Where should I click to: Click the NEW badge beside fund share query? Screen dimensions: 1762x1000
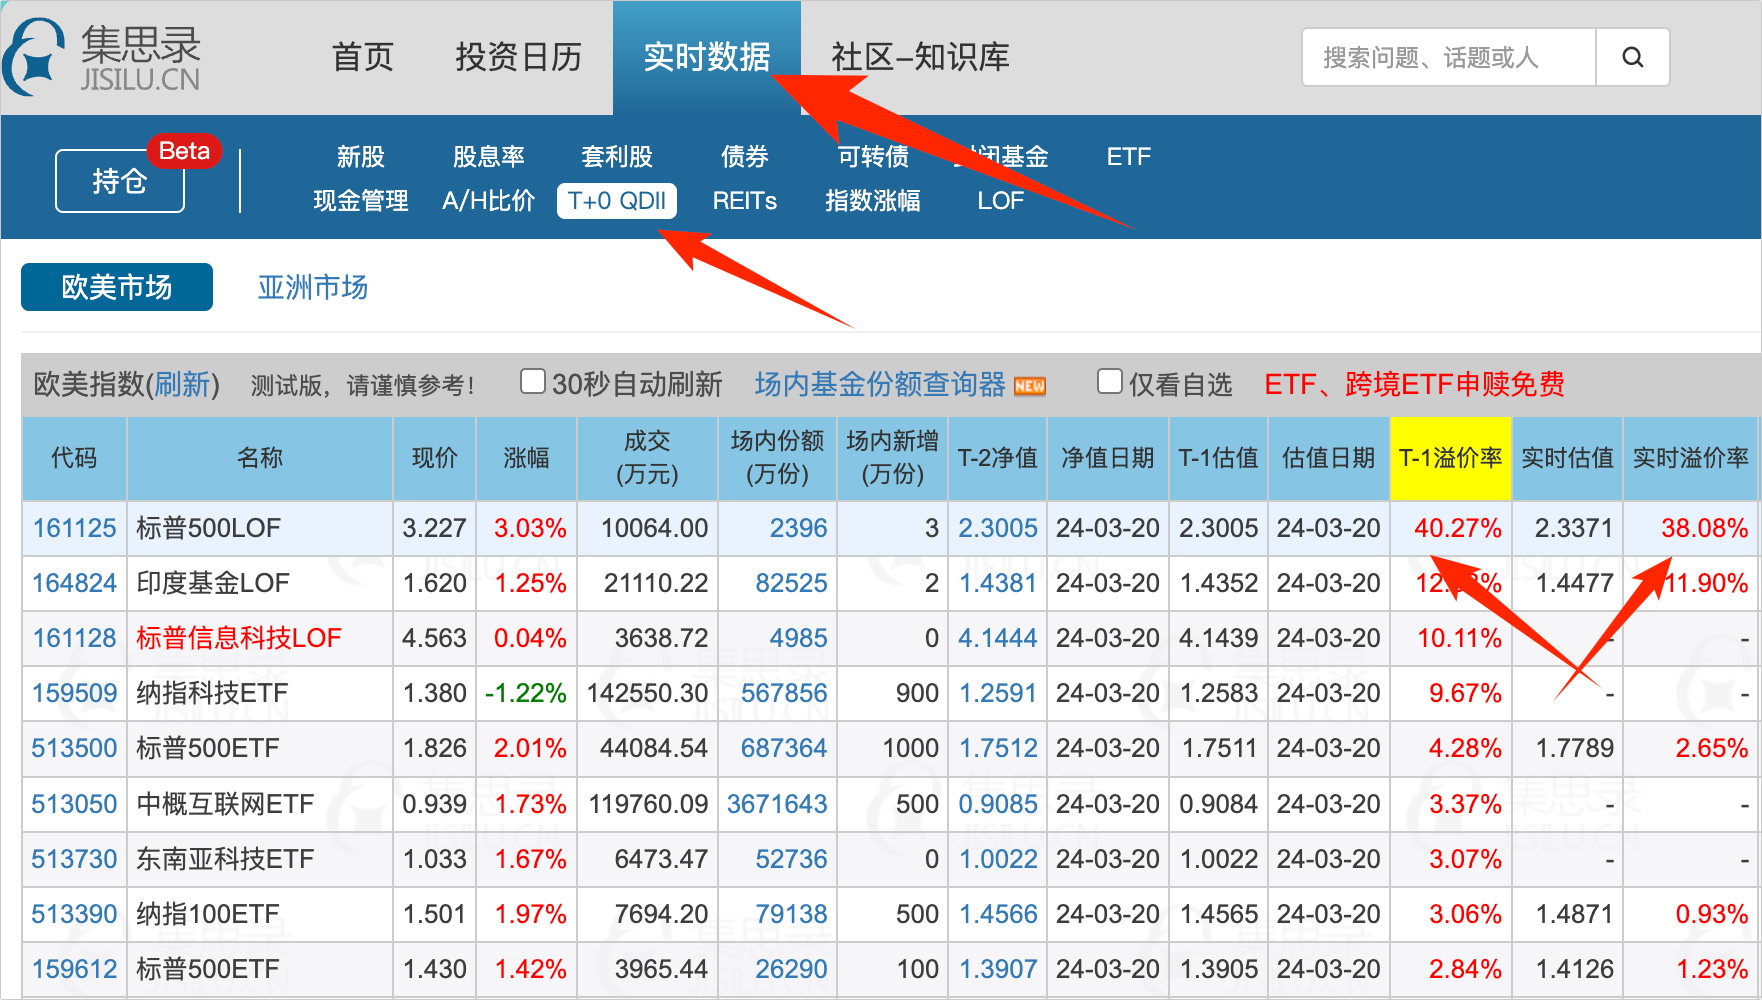click(x=1029, y=386)
